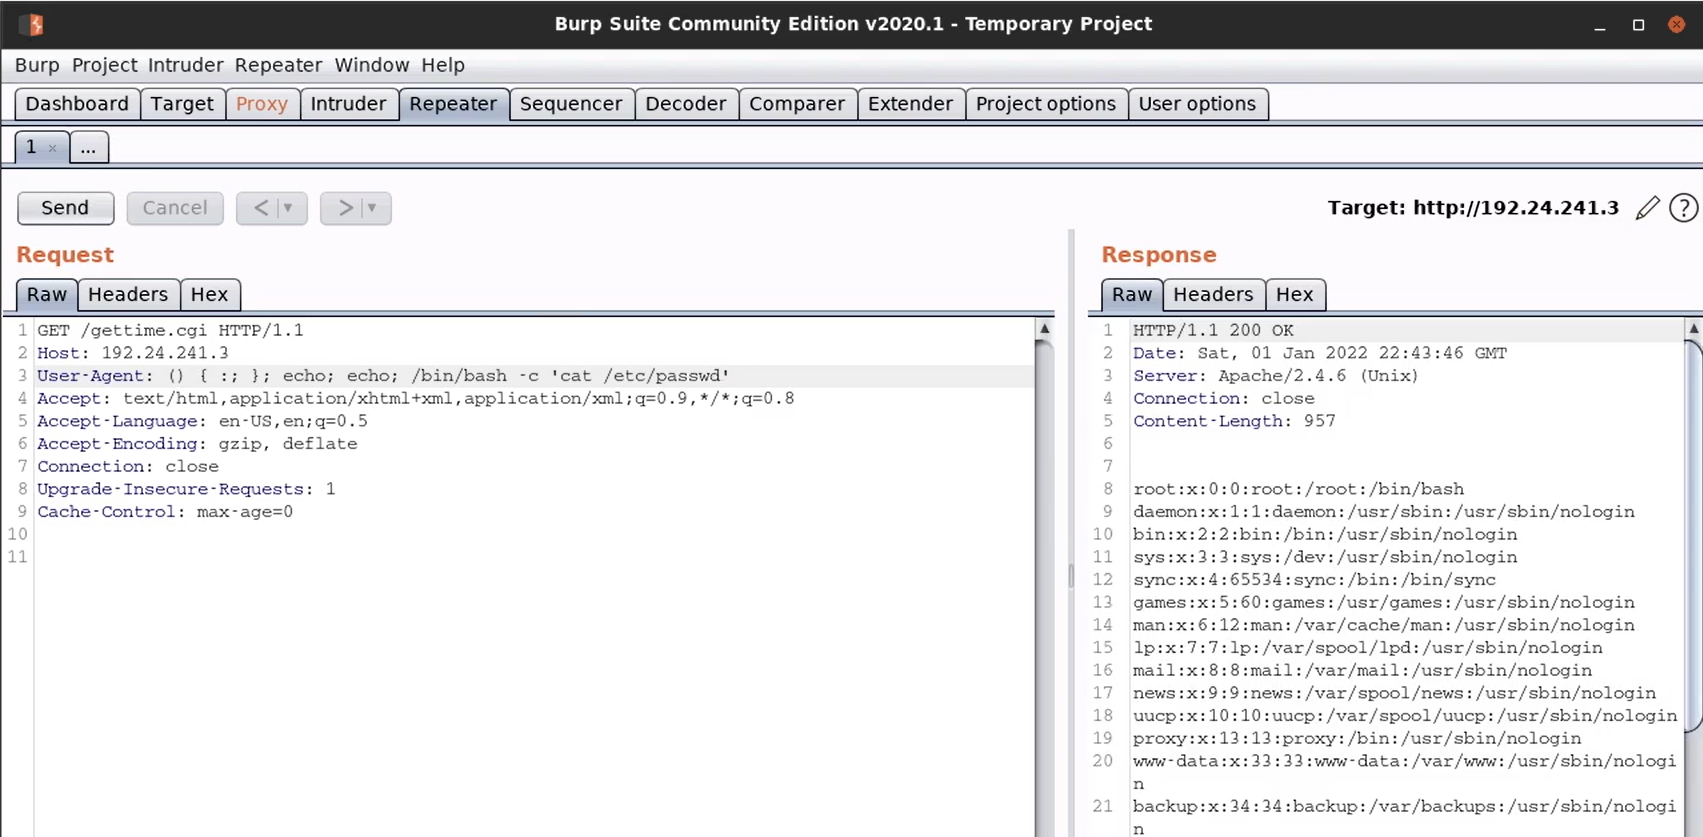Click the Accept-Encoding header line
Viewport: 1703px width, 837px height.
click(197, 444)
